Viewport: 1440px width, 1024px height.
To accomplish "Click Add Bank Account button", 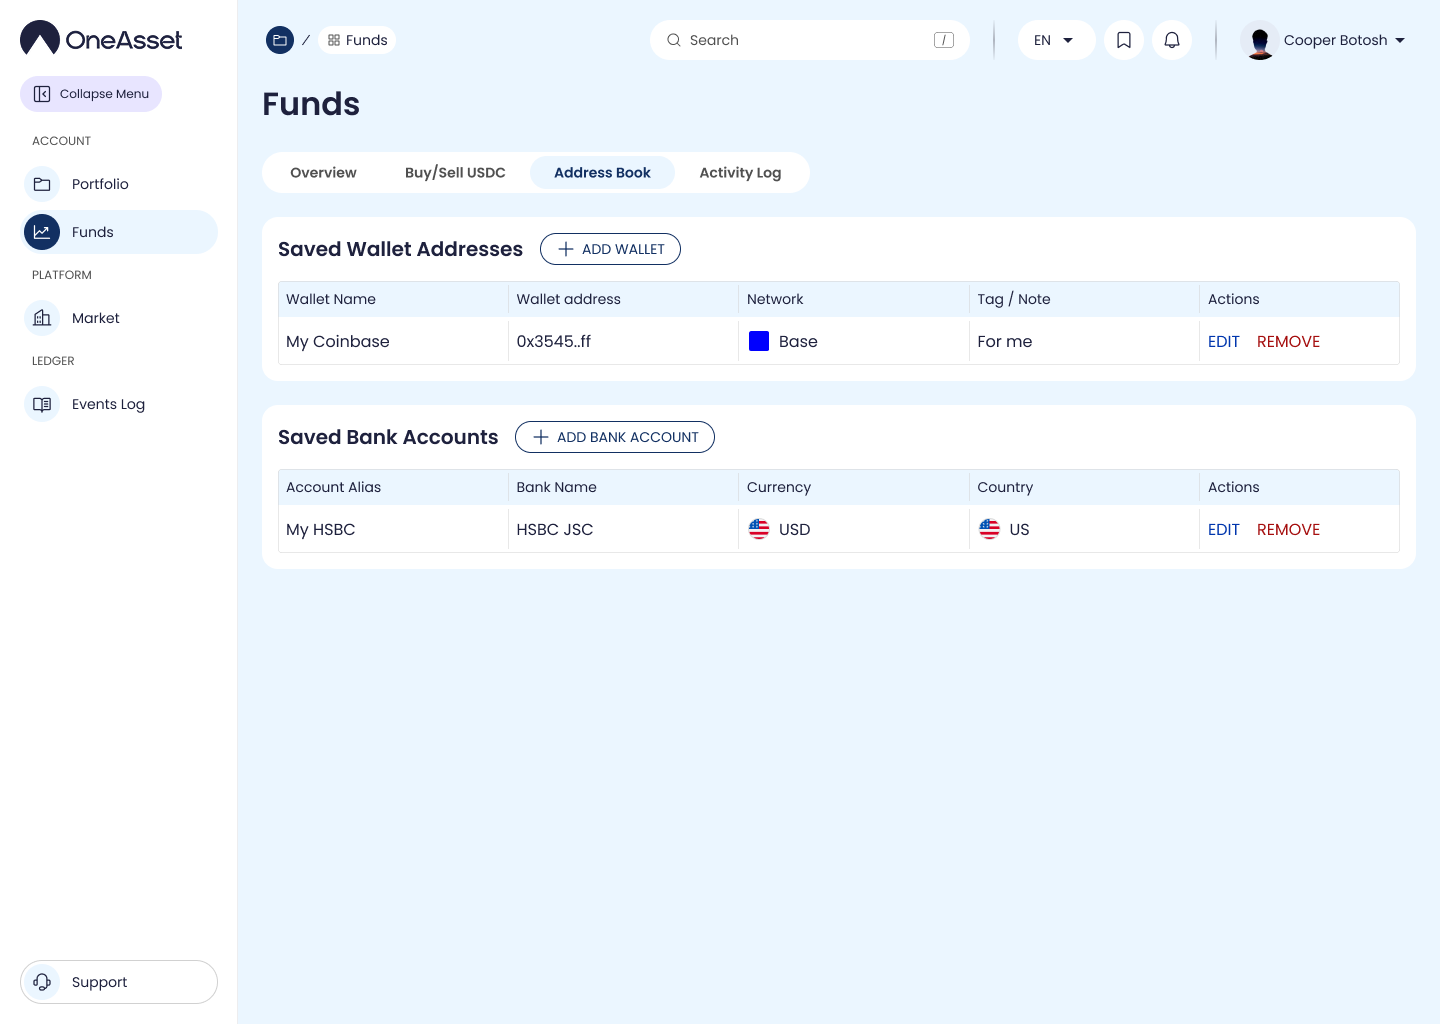I will (x=614, y=437).
